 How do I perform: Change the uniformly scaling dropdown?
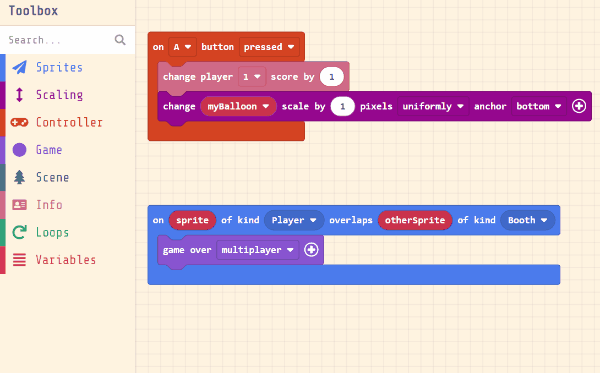pyautogui.click(x=433, y=106)
